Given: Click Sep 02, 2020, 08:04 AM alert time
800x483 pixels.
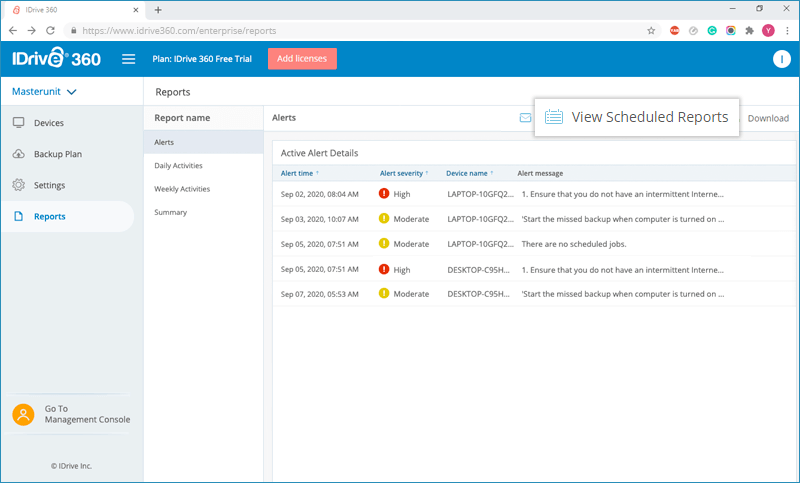Looking at the screenshot, I should click(319, 194).
